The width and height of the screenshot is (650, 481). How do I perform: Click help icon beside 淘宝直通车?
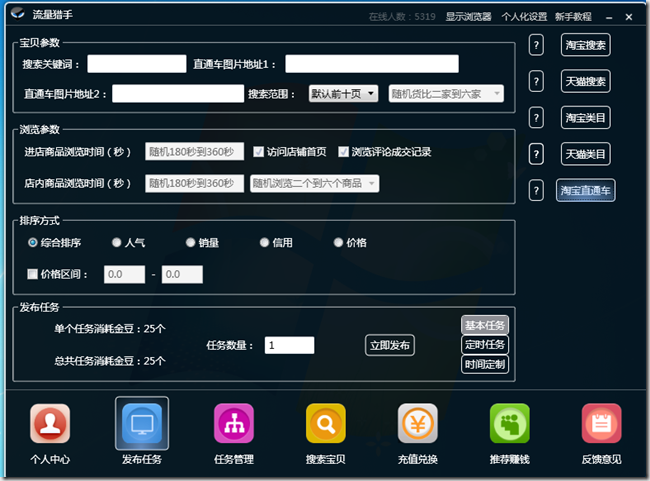536,191
